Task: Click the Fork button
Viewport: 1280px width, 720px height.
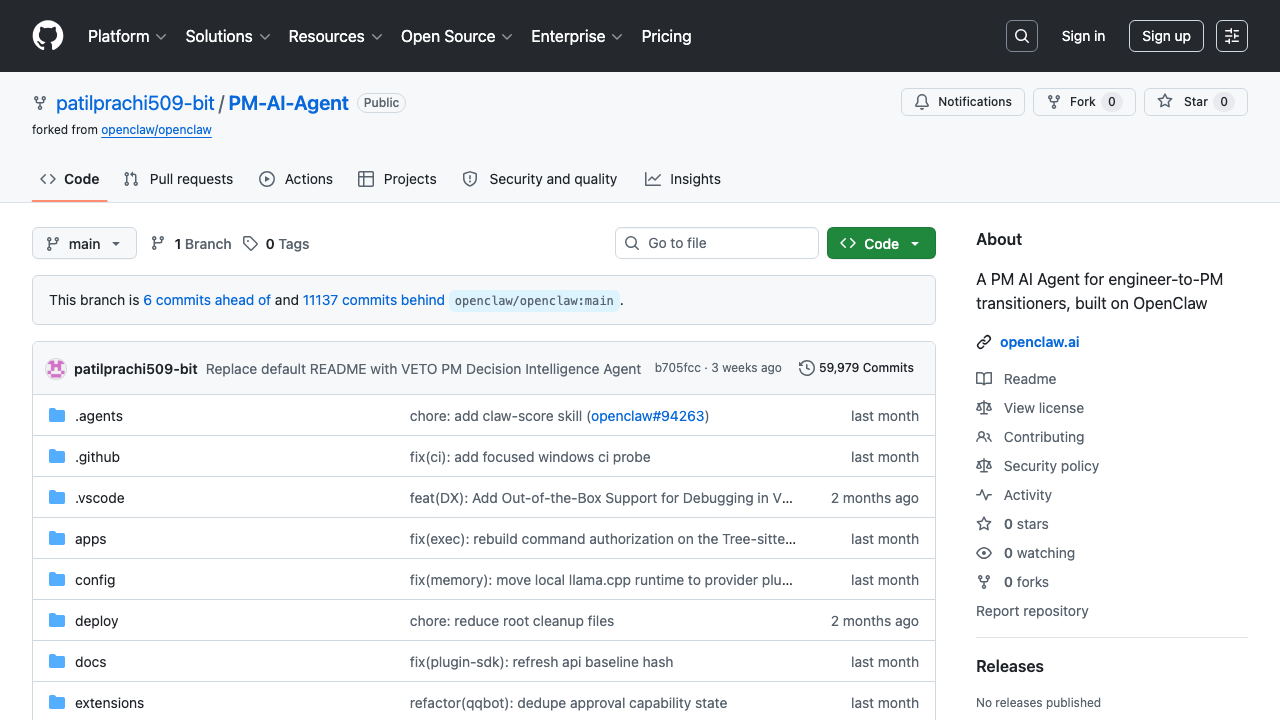Action: (1084, 102)
